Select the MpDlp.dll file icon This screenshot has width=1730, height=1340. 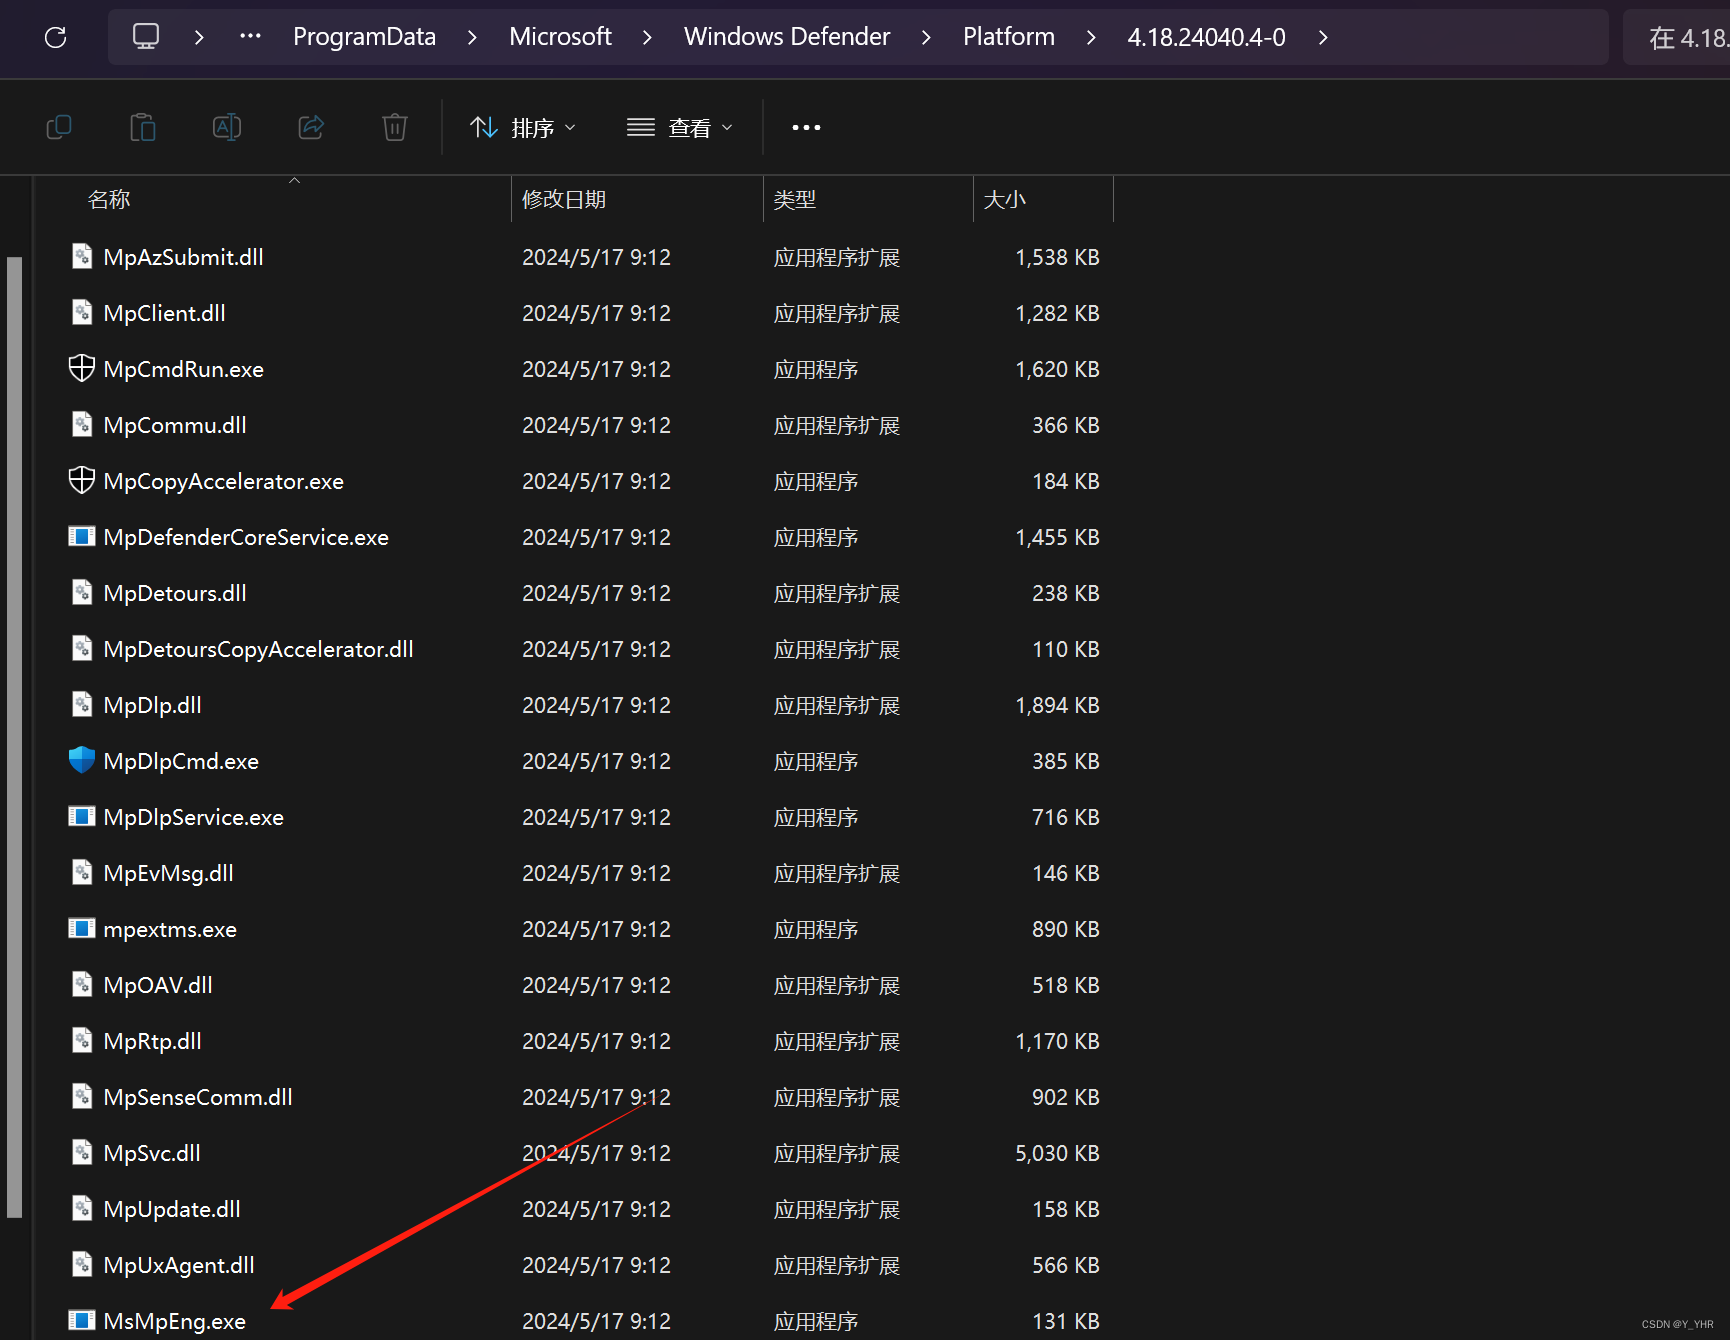(x=82, y=704)
